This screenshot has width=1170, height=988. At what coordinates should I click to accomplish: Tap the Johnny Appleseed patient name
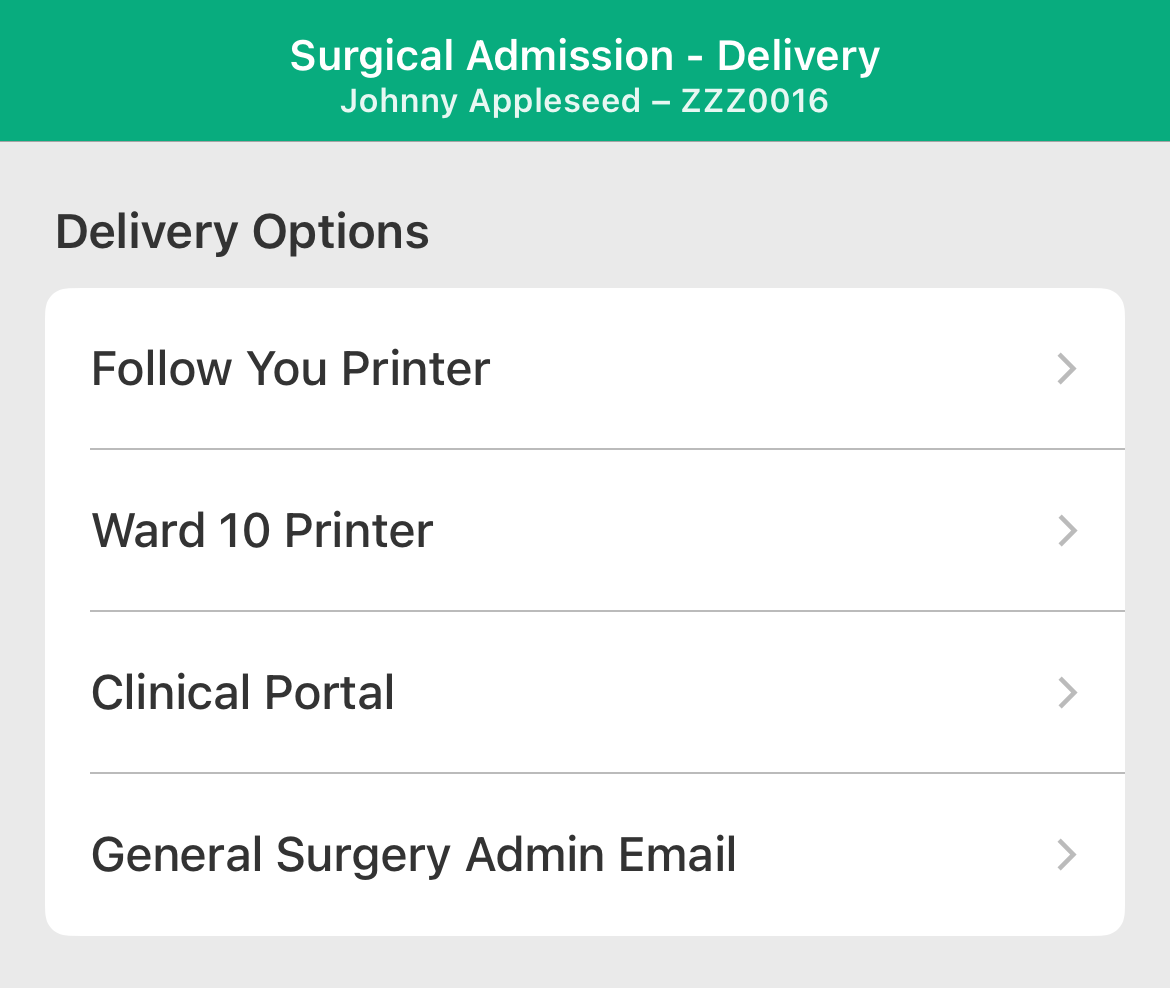click(490, 101)
